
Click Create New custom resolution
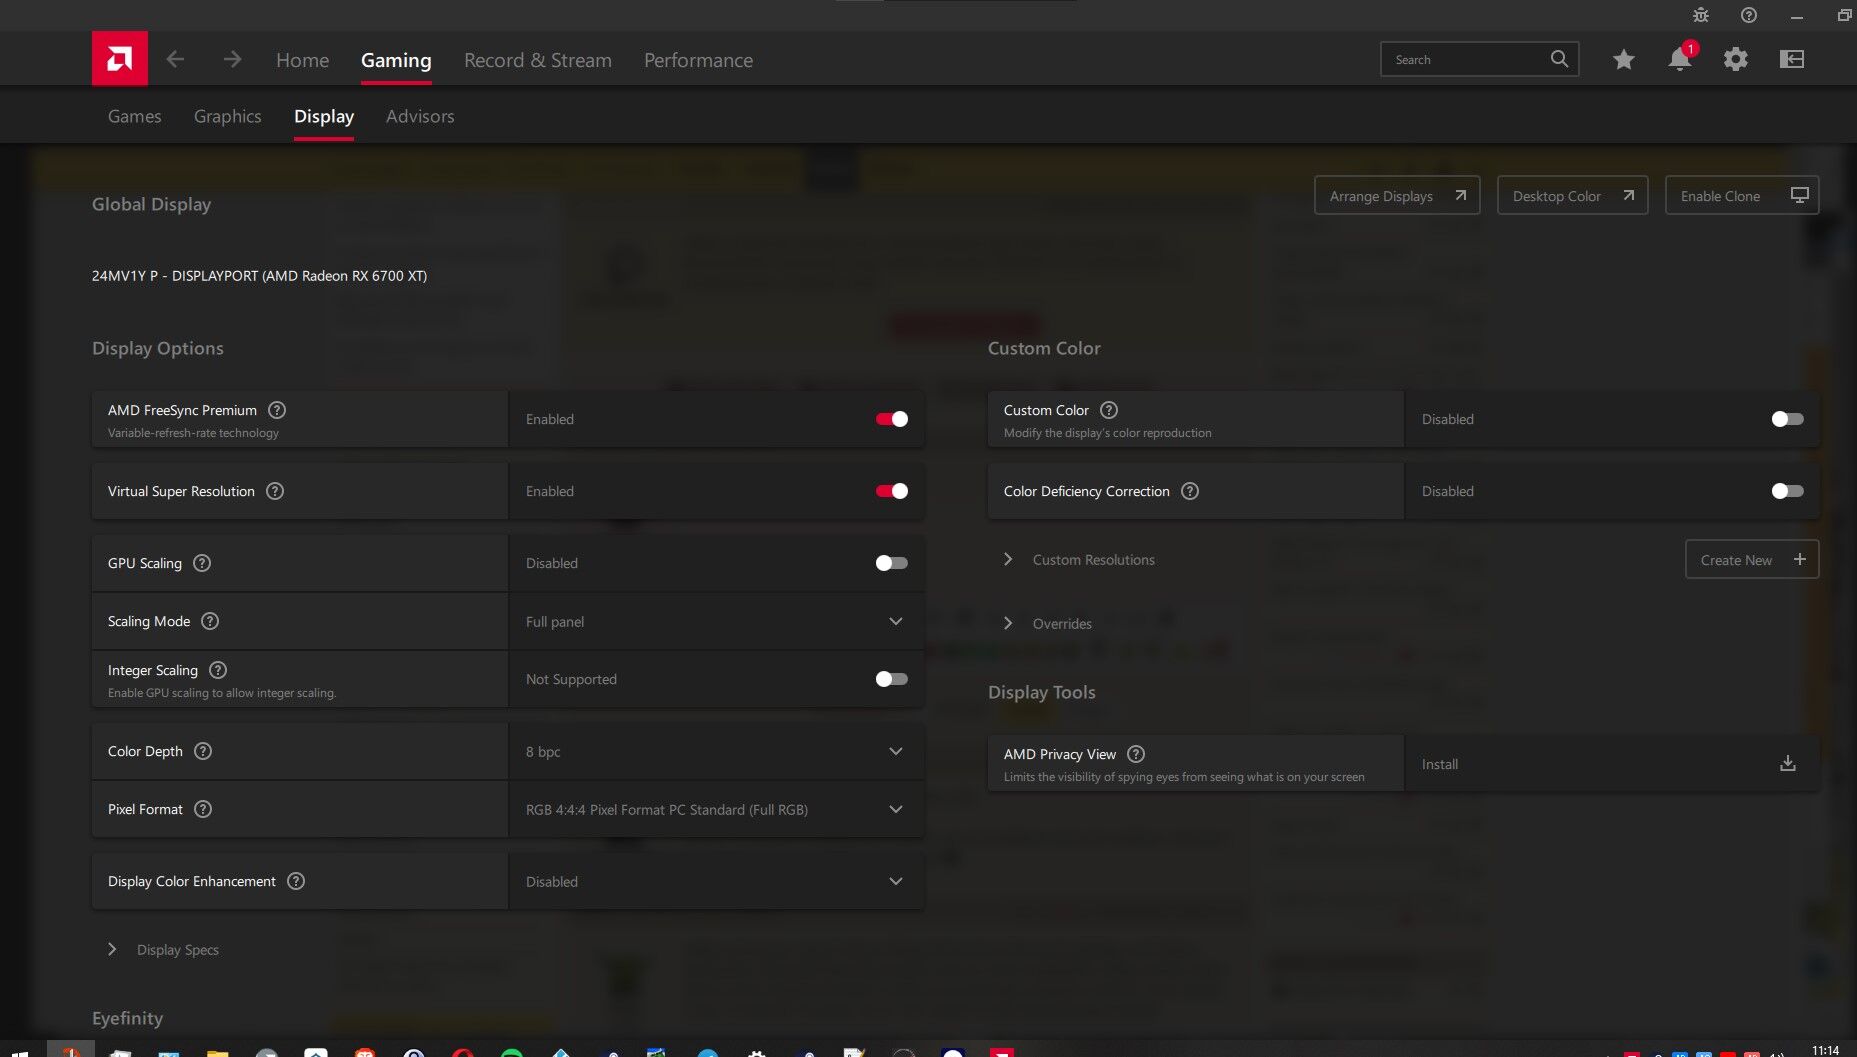pos(1752,559)
